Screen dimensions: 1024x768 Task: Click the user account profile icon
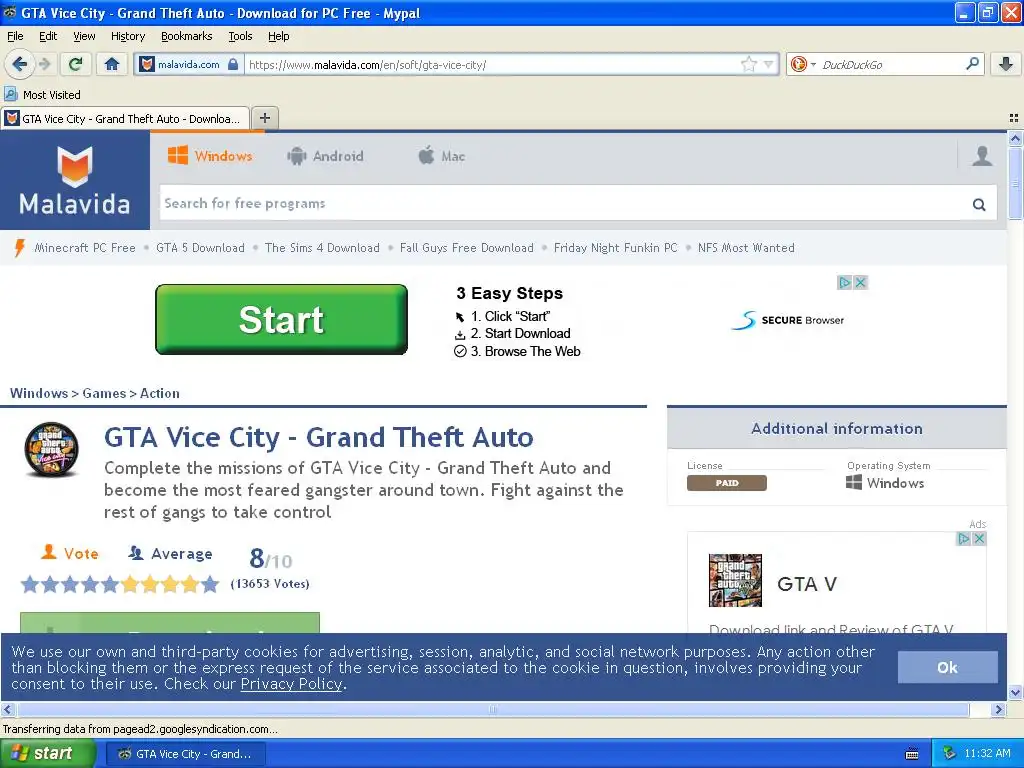click(x=982, y=156)
